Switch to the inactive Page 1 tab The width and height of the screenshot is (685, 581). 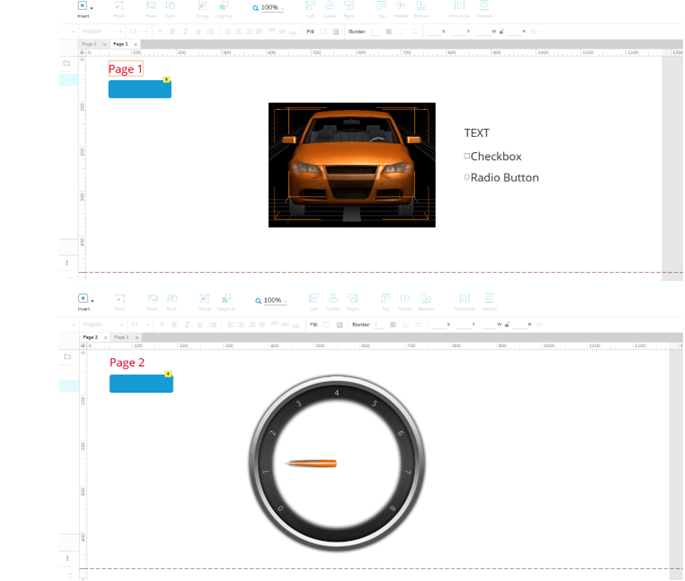point(121,337)
